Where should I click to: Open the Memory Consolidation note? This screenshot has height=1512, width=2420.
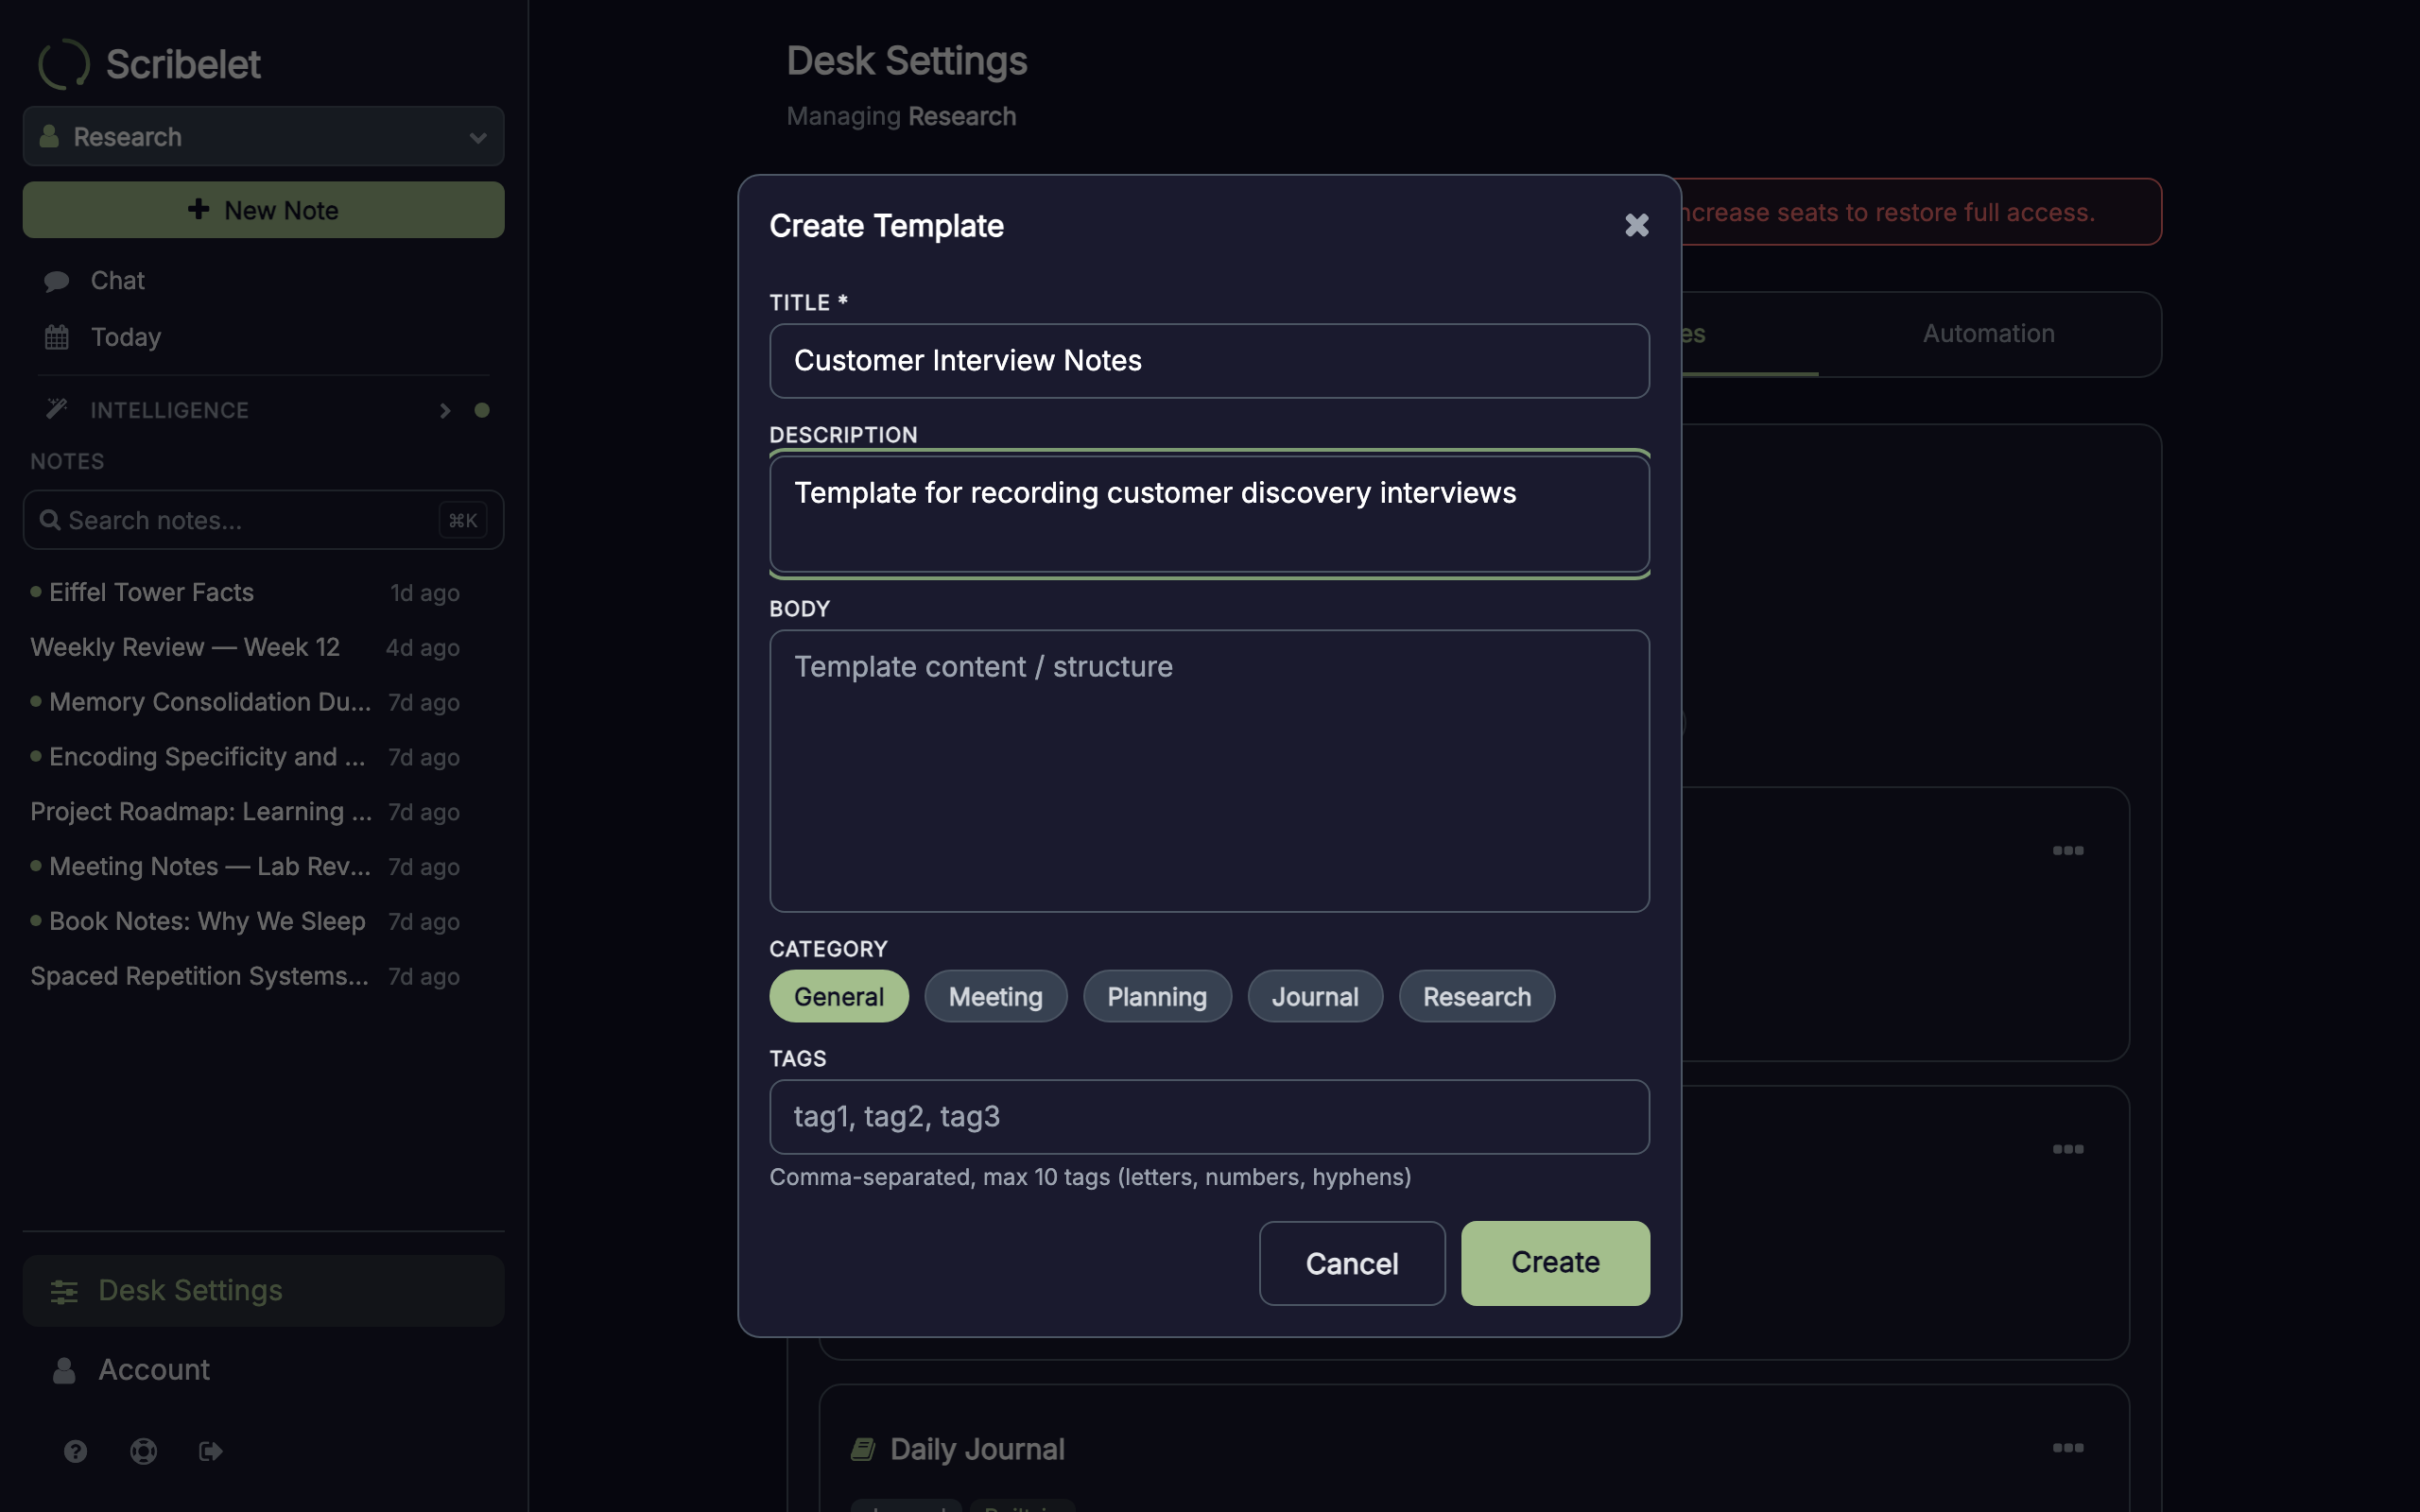point(245,702)
